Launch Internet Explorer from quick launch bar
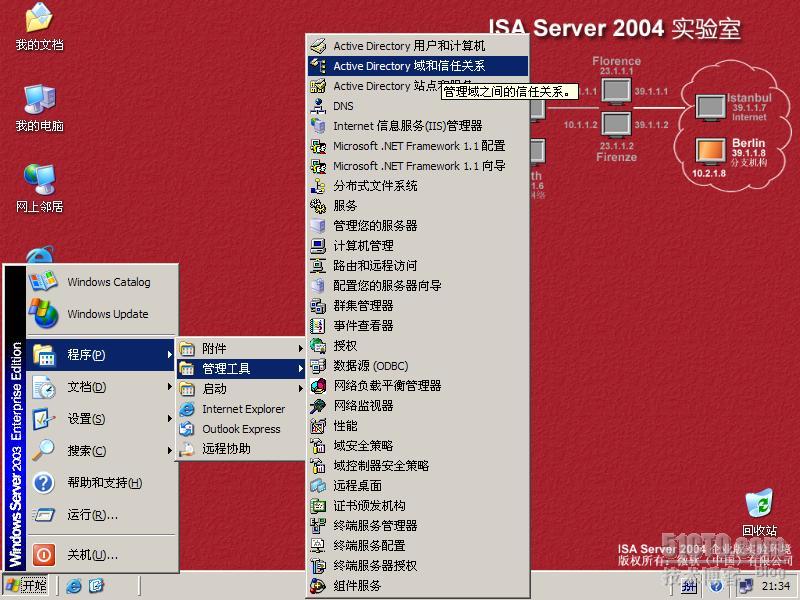The width and height of the screenshot is (800, 600). [74, 586]
